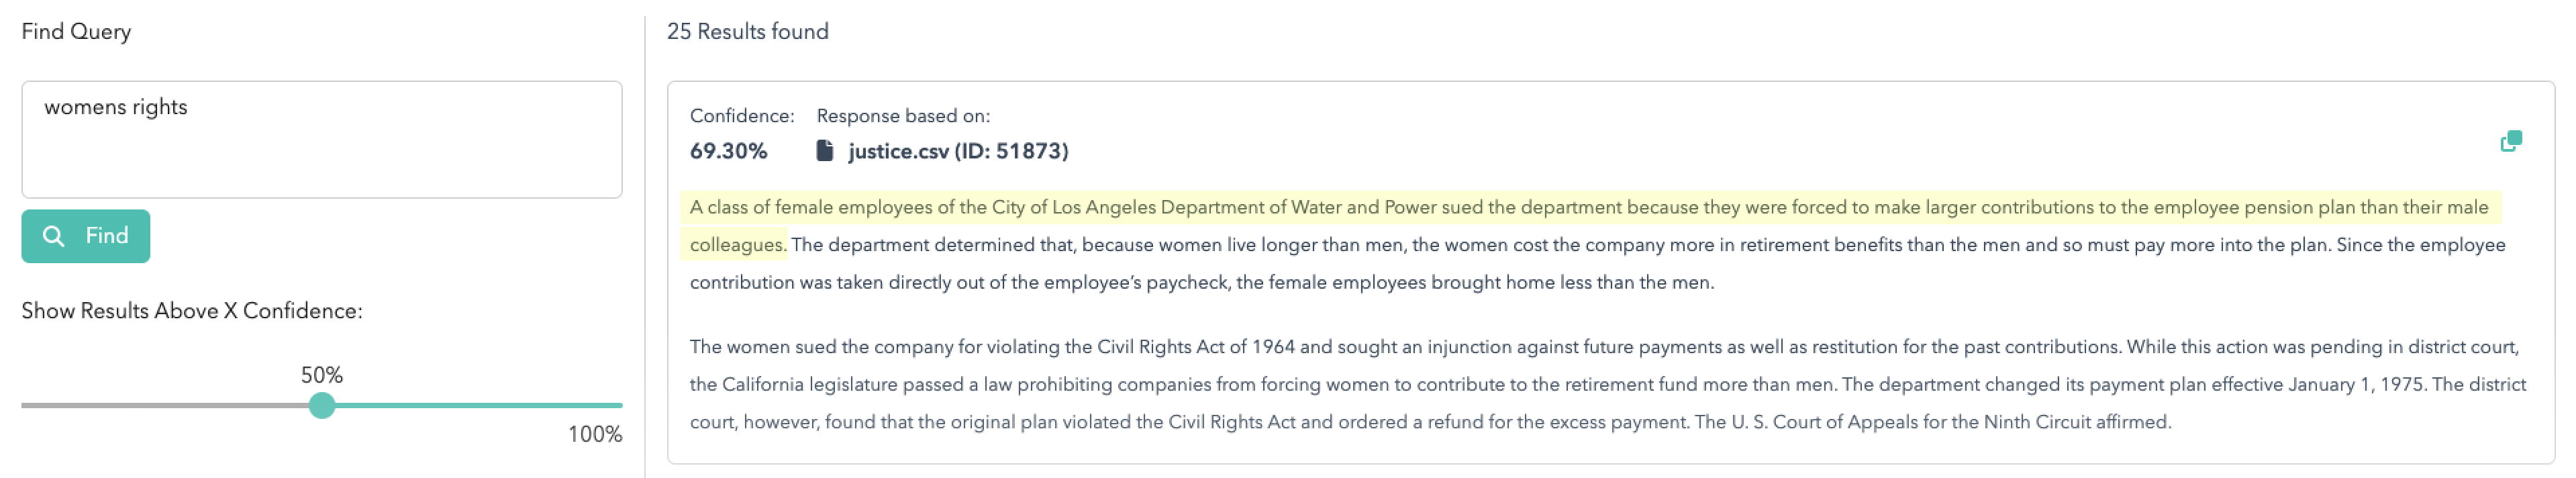The image size is (2576, 478).
Task: Click the 50% slider value label
Action: [321, 375]
